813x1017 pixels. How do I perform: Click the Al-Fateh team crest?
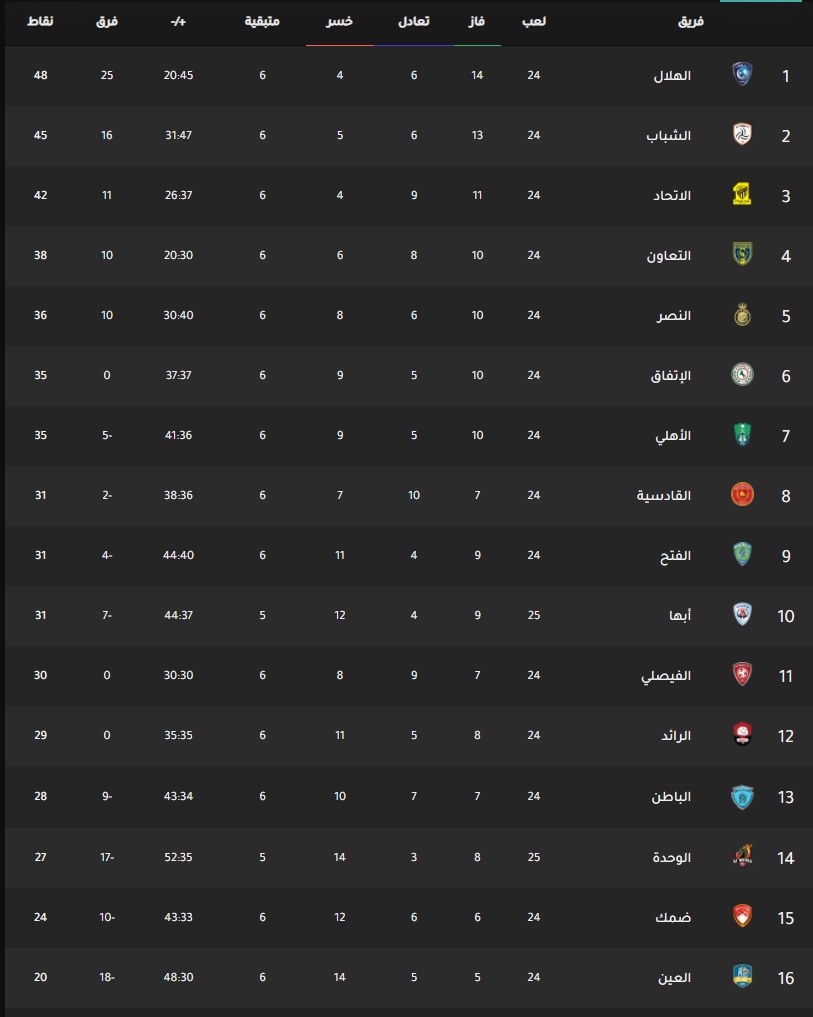point(742,555)
